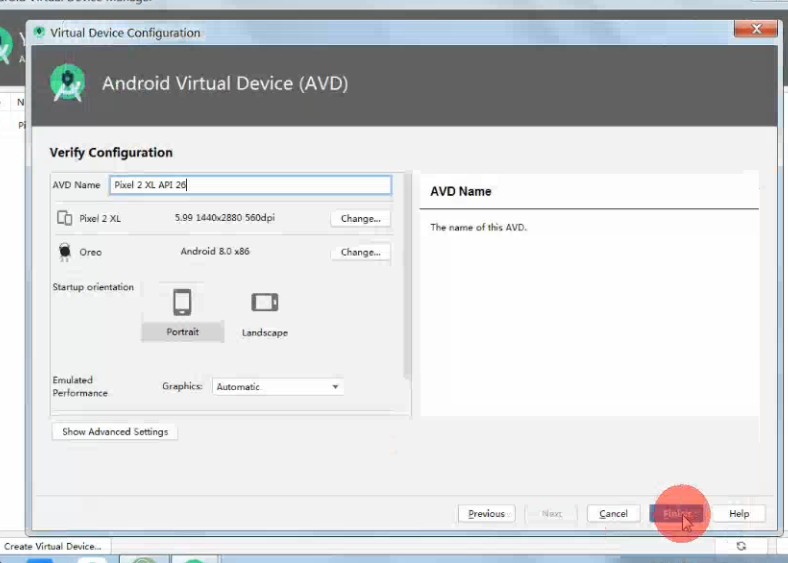This screenshot has width=788, height=563.
Task: Cancel the virtual device configuration
Action: pos(613,514)
